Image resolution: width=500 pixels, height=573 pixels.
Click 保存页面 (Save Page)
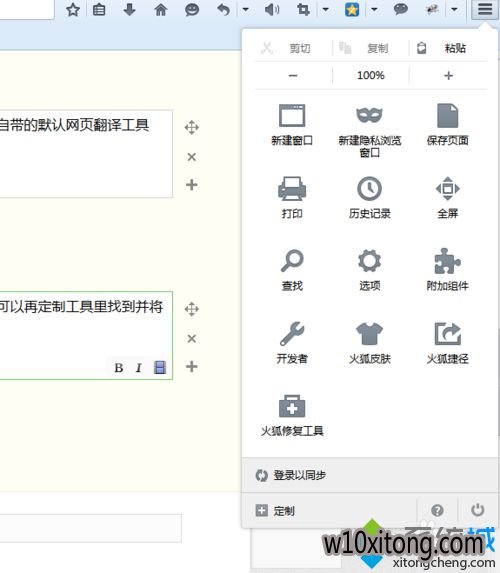click(x=448, y=125)
